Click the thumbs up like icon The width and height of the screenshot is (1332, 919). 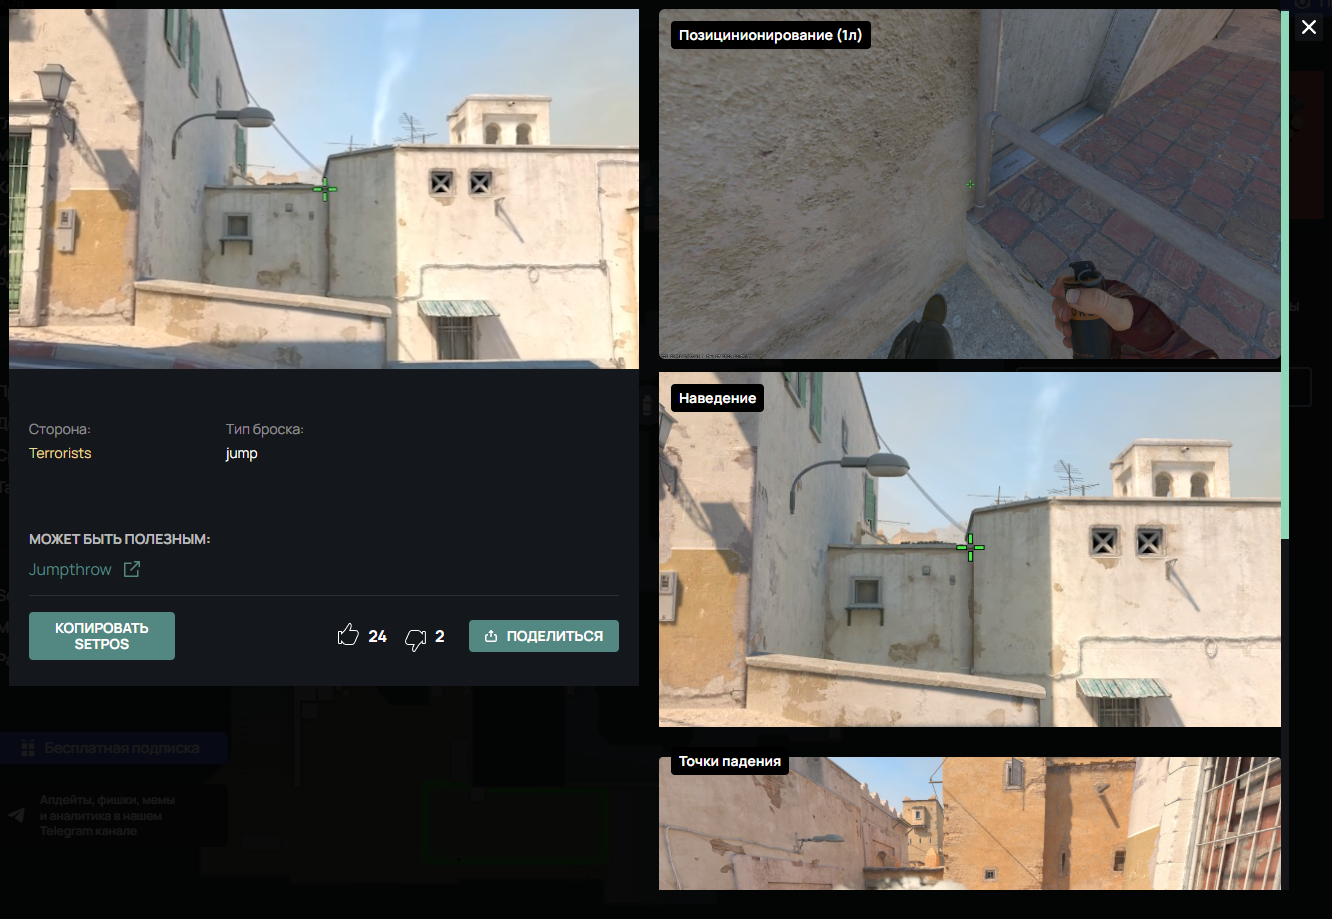(x=348, y=635)
